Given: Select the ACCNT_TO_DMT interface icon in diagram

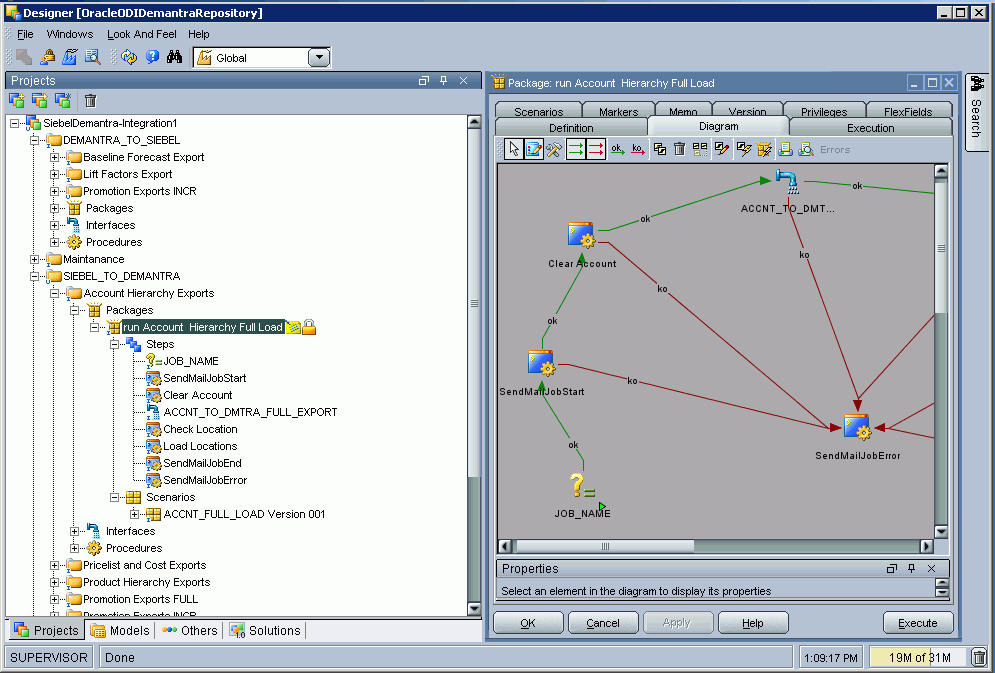Looking at the screenshot, I should point(787,181).
